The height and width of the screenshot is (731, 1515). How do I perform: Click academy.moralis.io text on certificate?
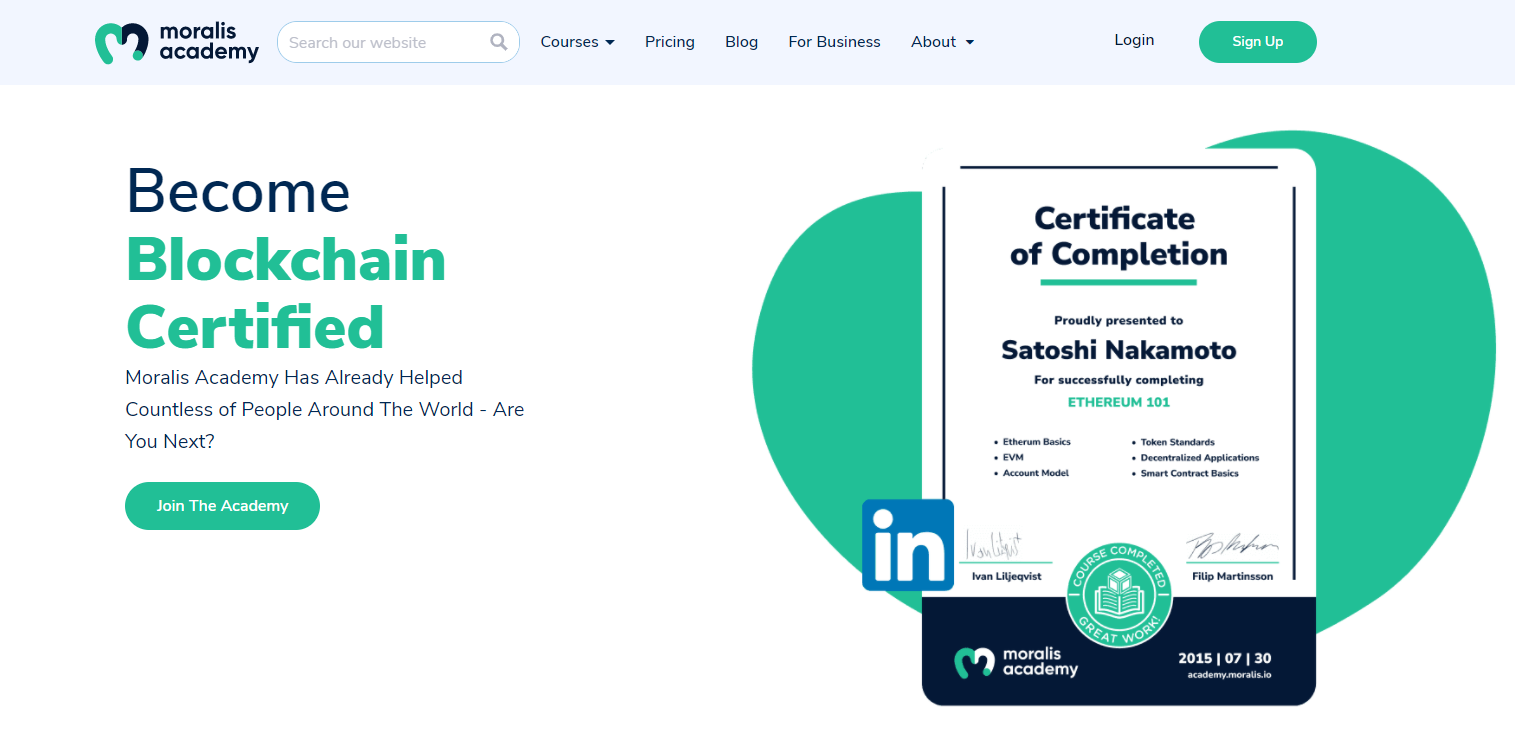click(x=1229, y=675)
